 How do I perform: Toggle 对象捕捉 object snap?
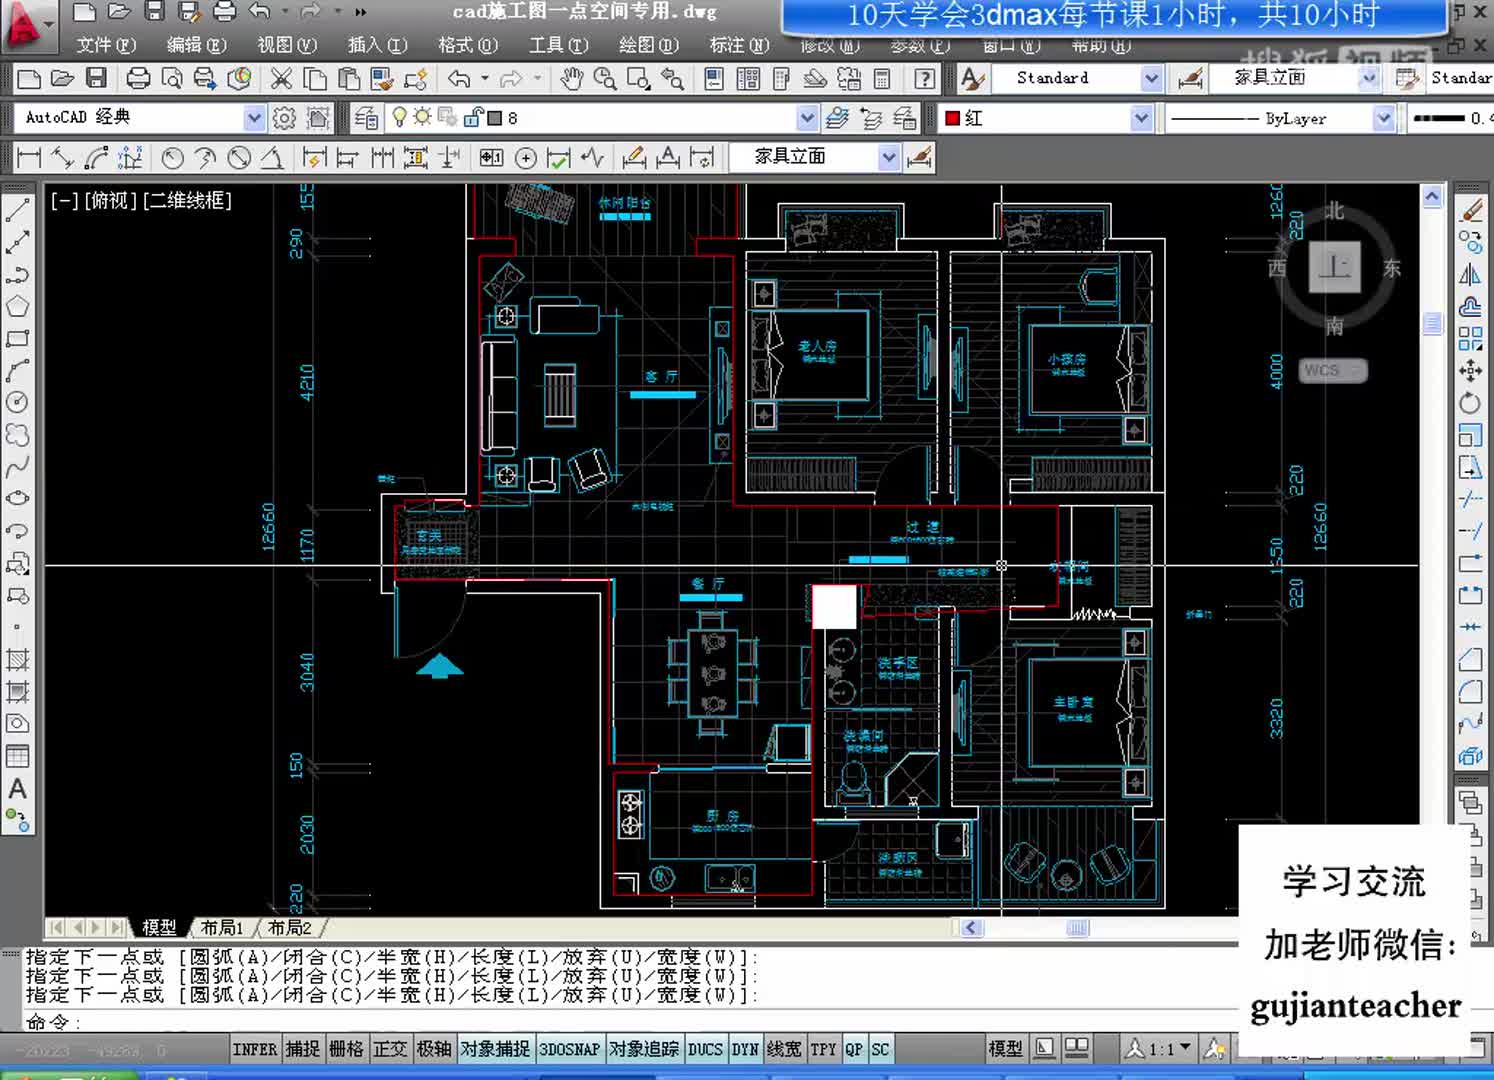point(495,1049)
